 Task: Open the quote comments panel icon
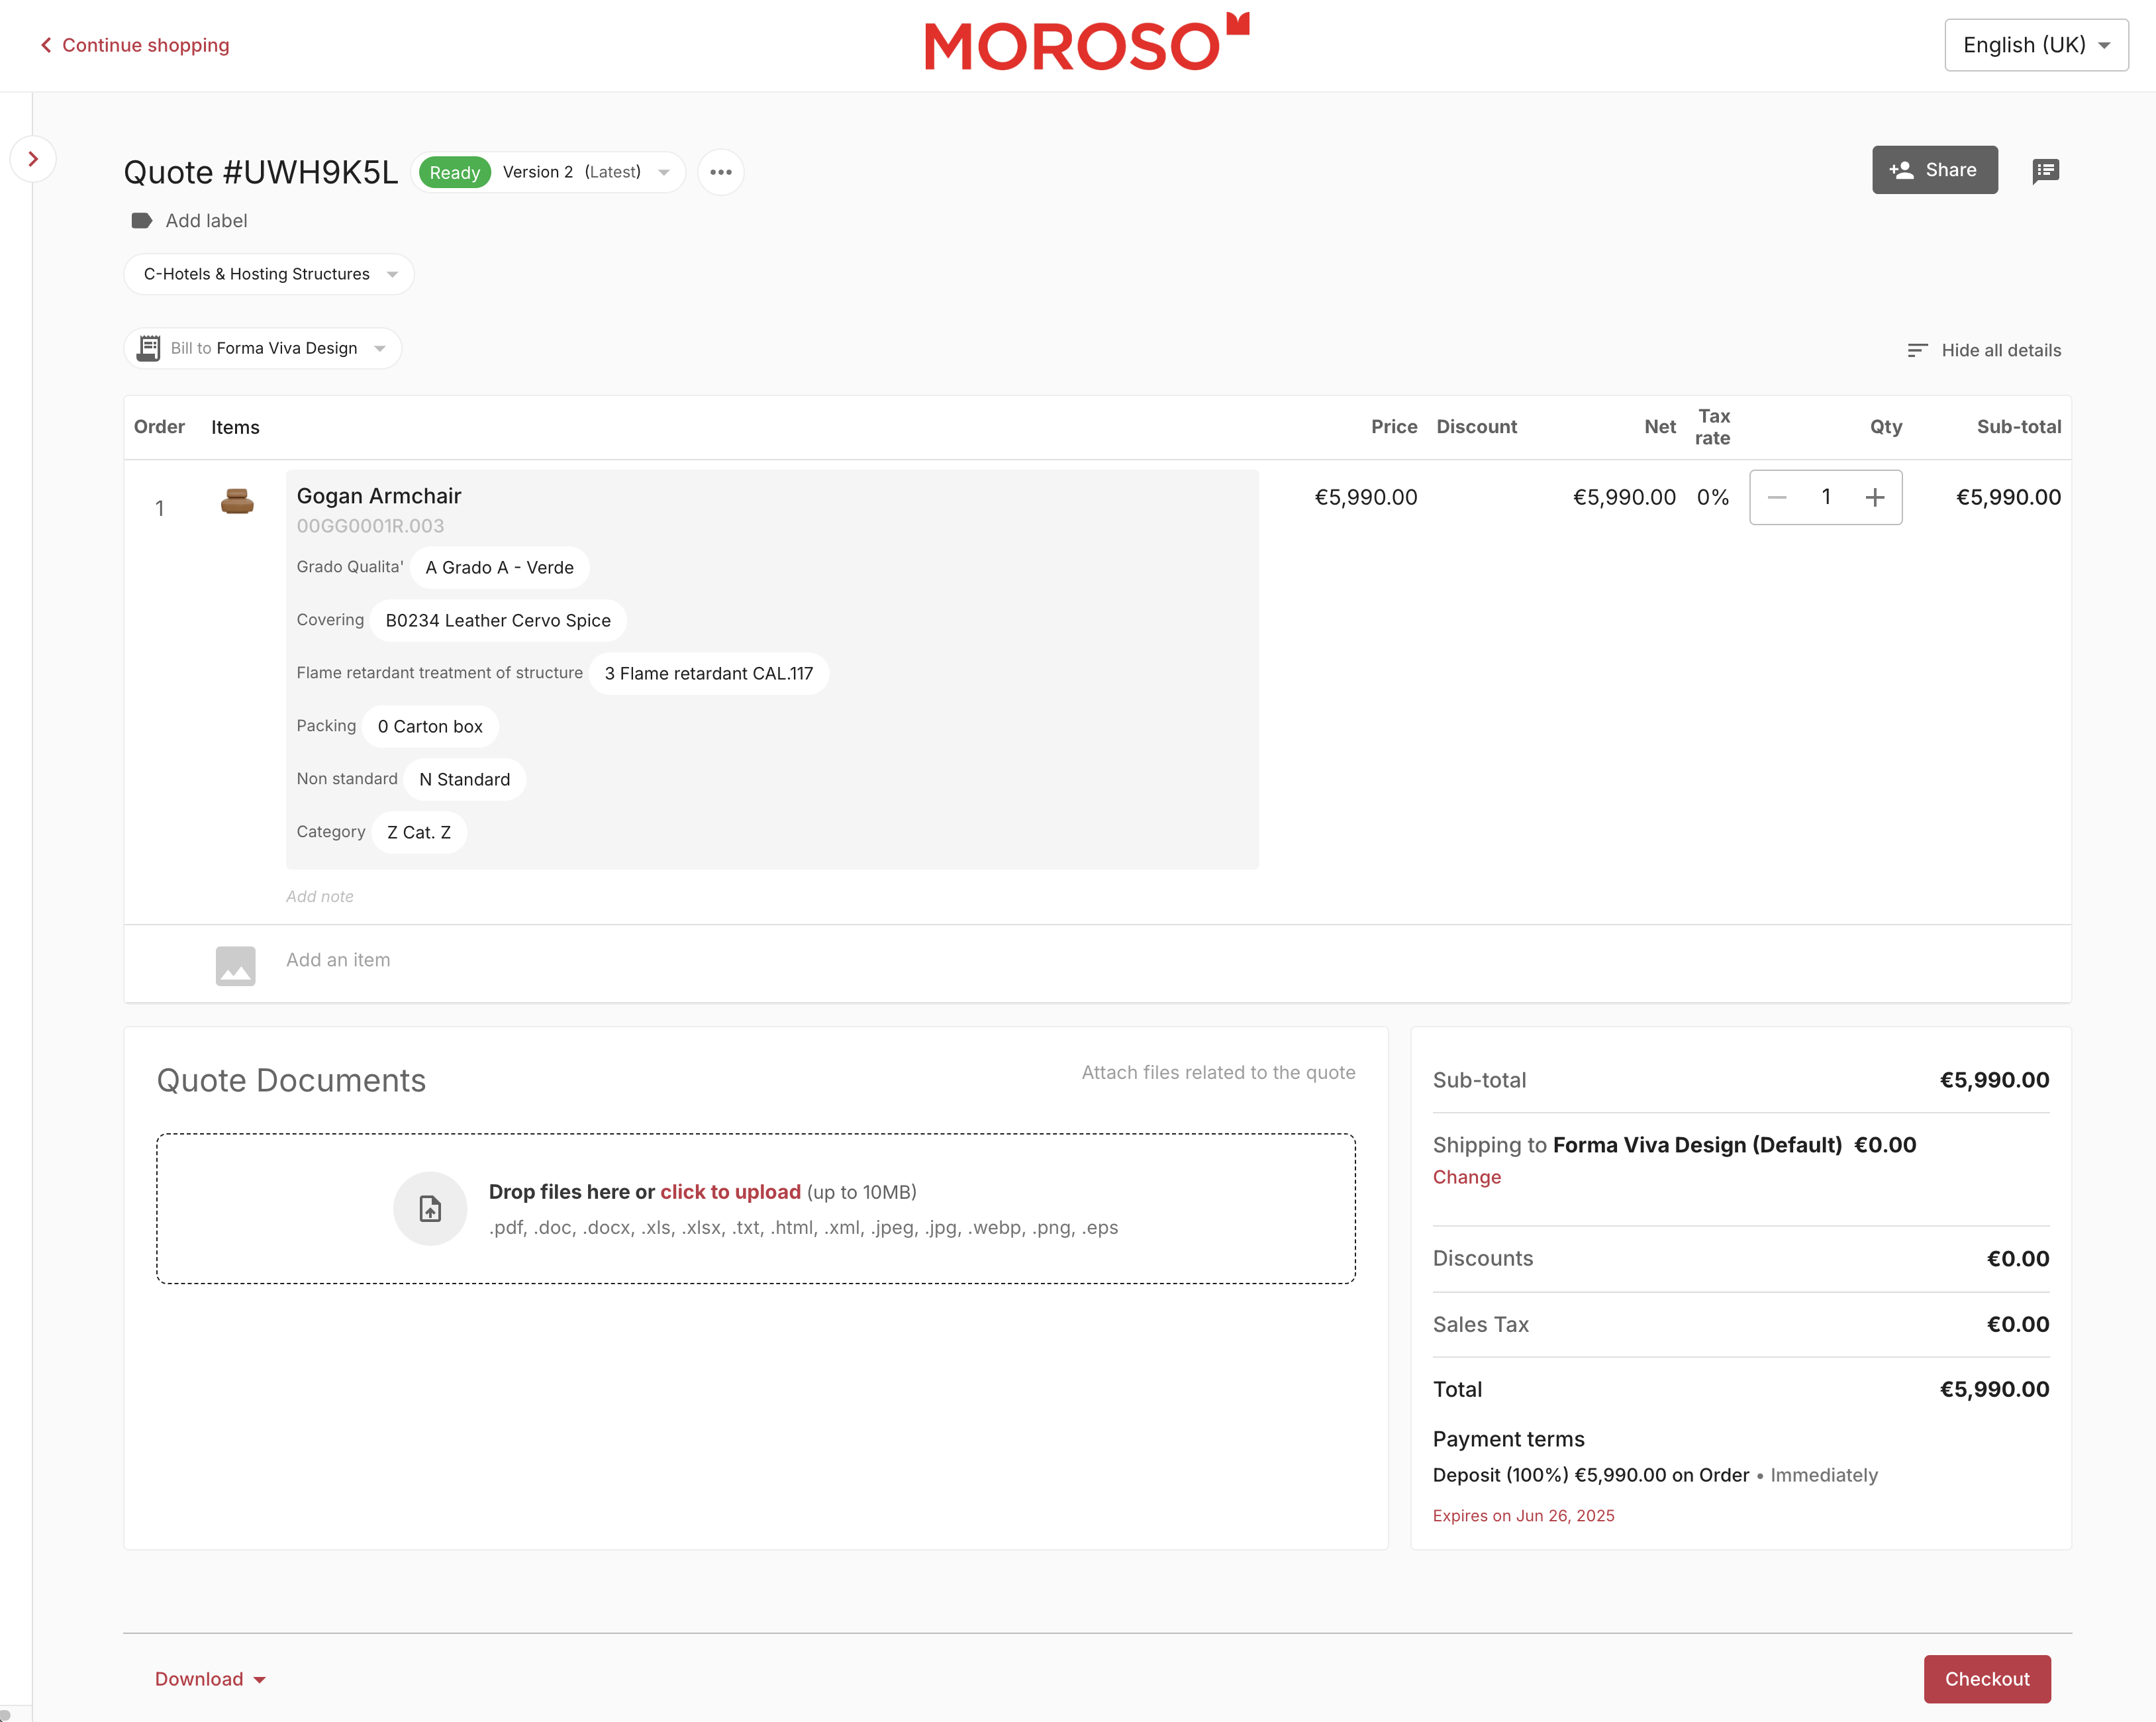coord(2045,171)
